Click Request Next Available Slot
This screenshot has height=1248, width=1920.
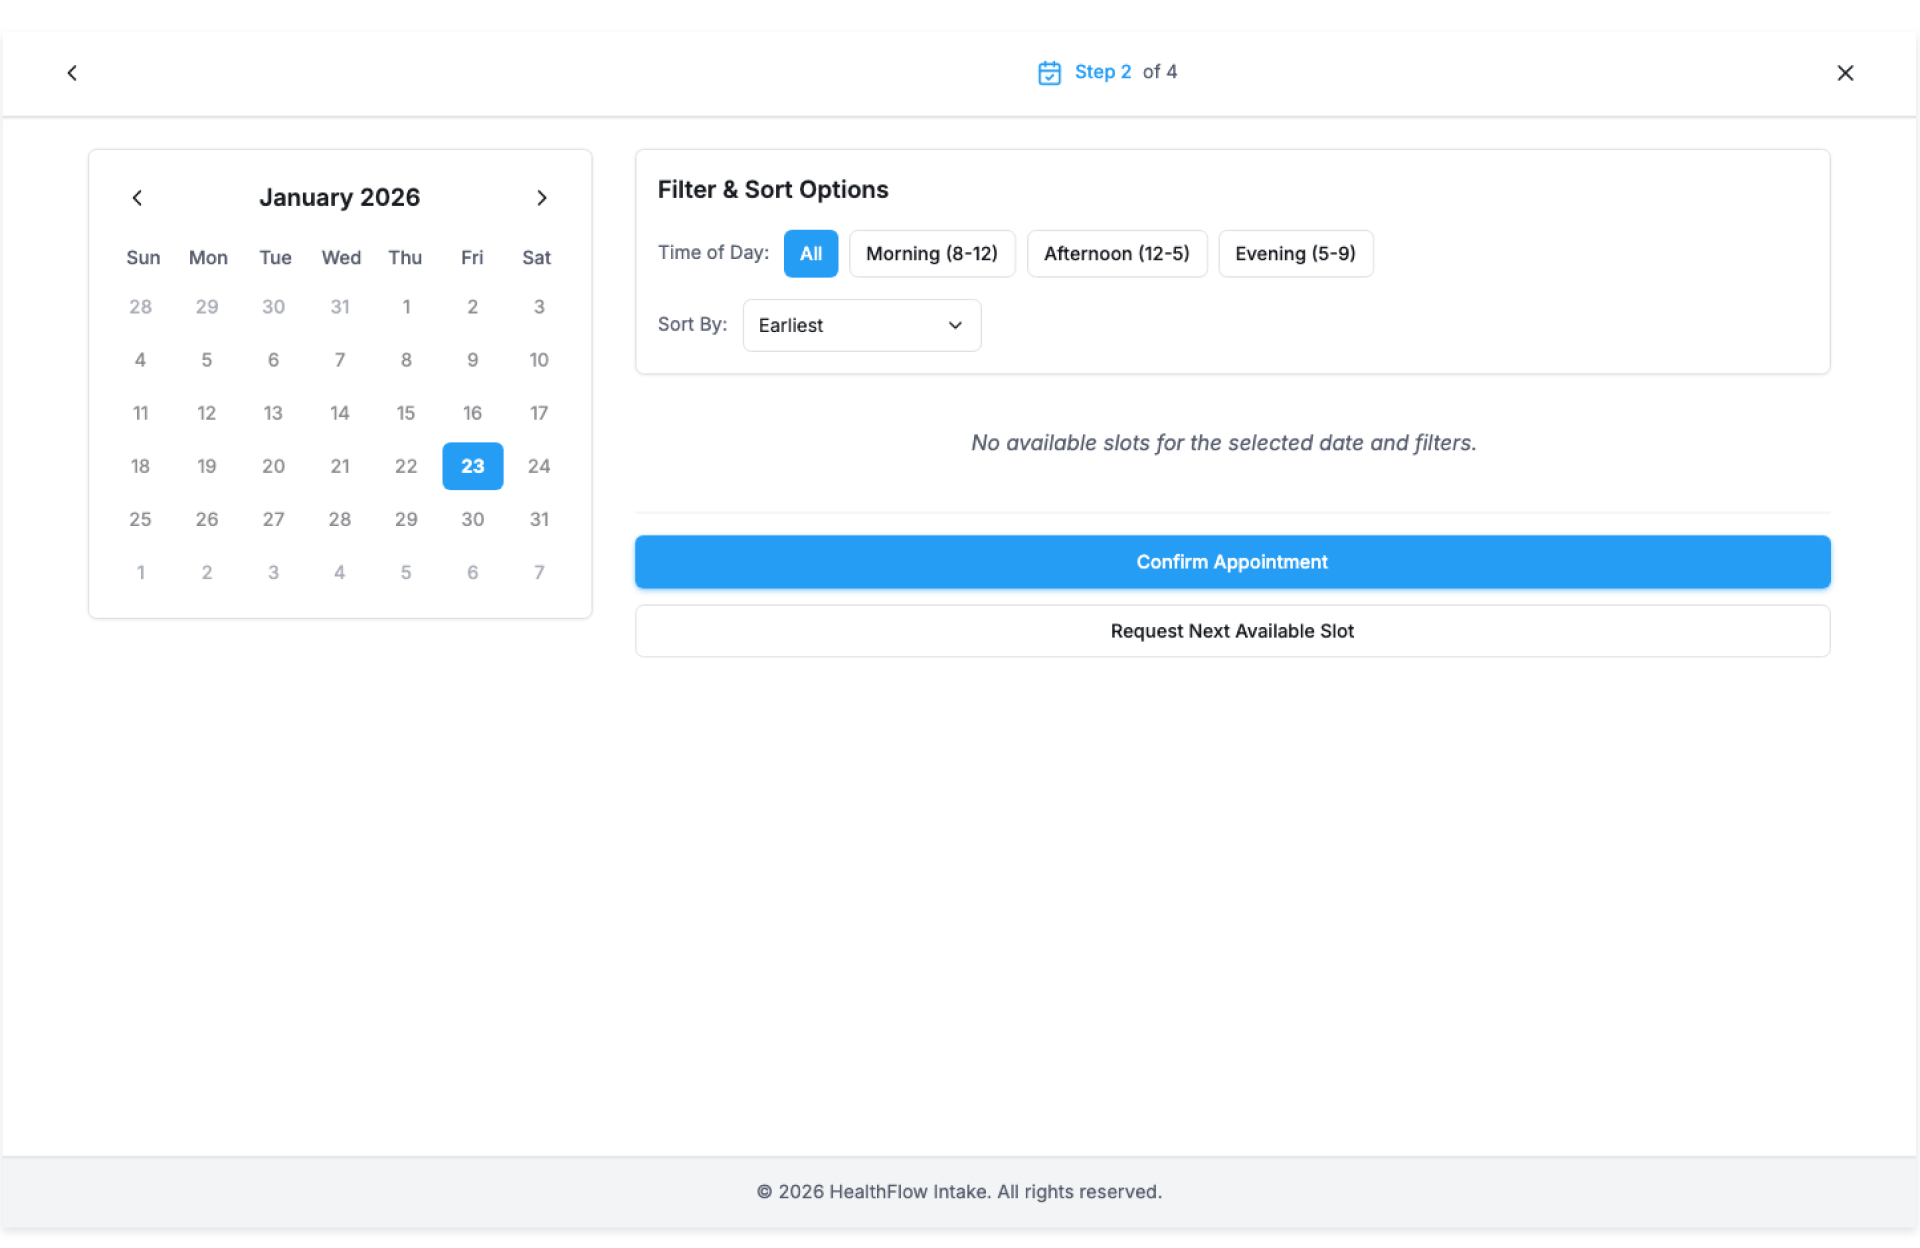(1232, 631)
